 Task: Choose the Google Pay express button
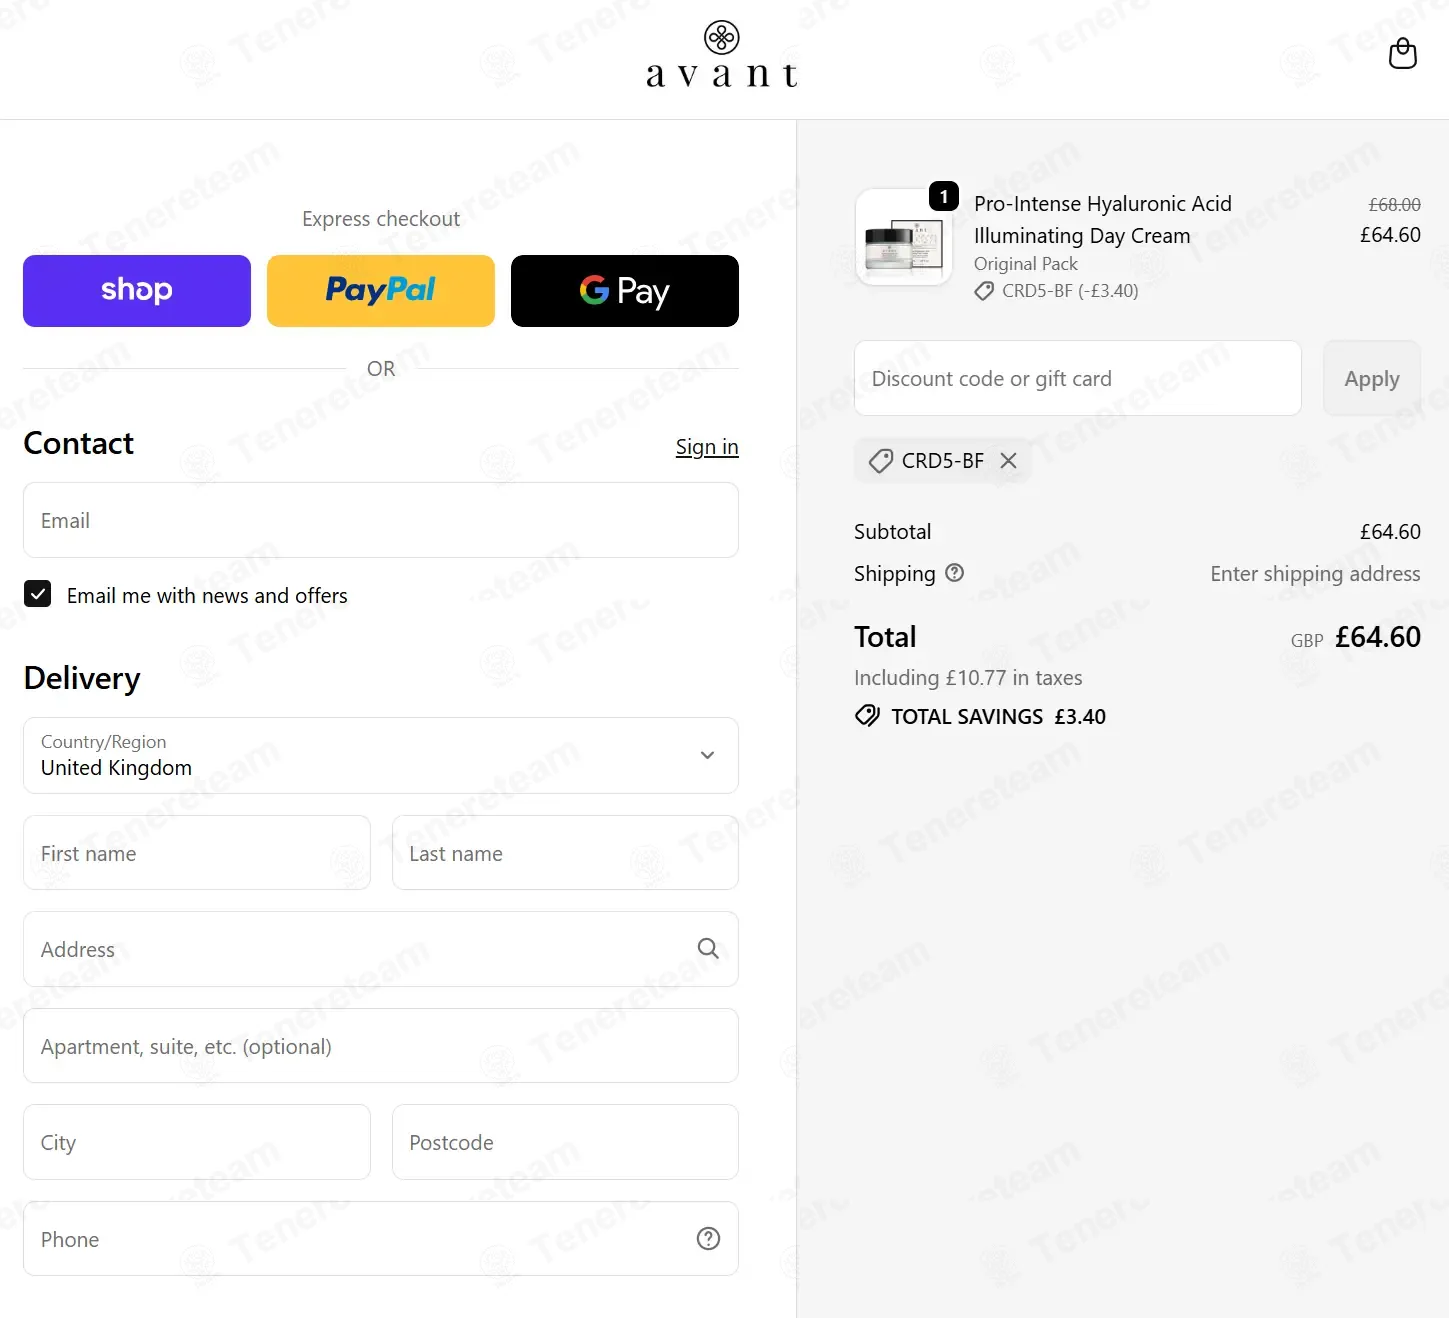[x=625, y=291]
